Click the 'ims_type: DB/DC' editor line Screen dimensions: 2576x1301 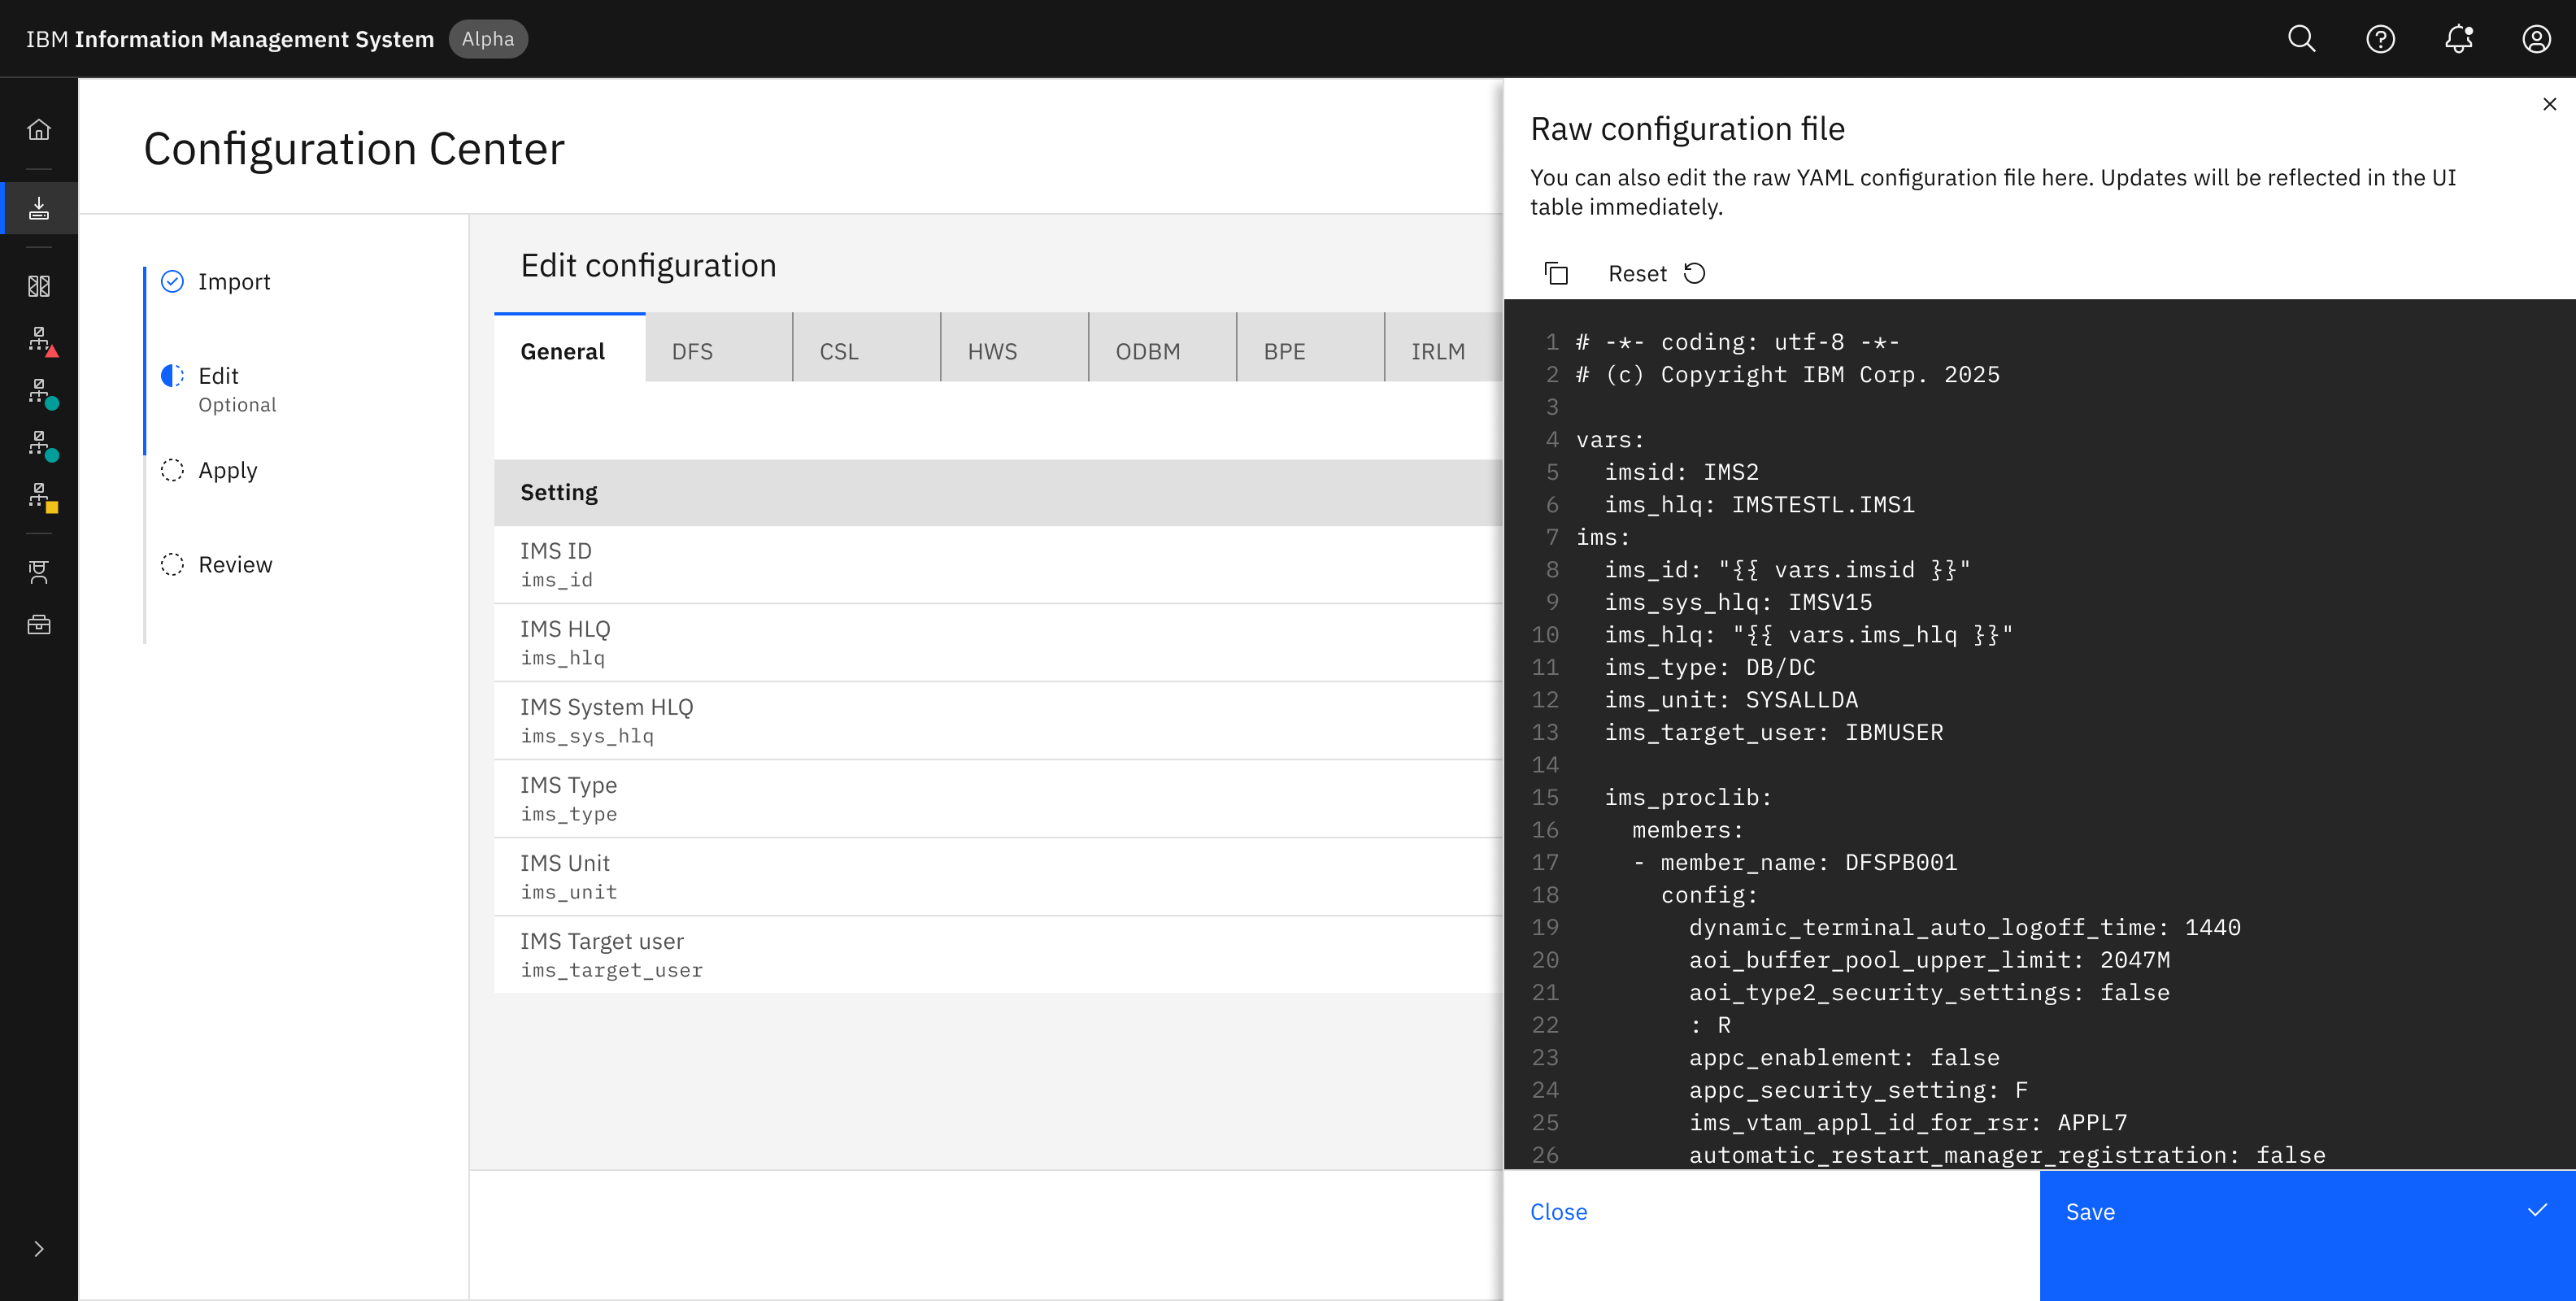[x=1709, y=667]
